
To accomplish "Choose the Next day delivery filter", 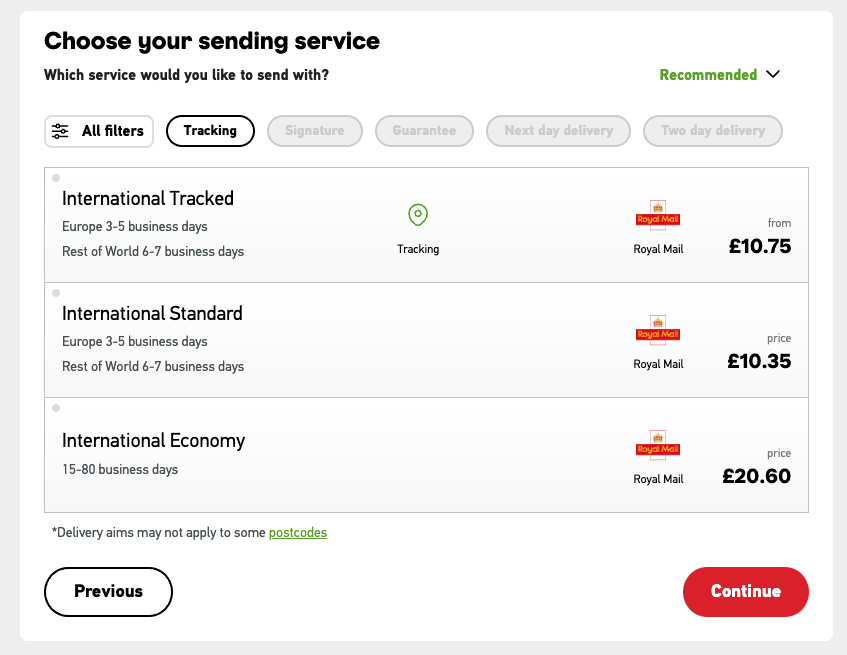I will pyautogui.click(x=558, y=131).
